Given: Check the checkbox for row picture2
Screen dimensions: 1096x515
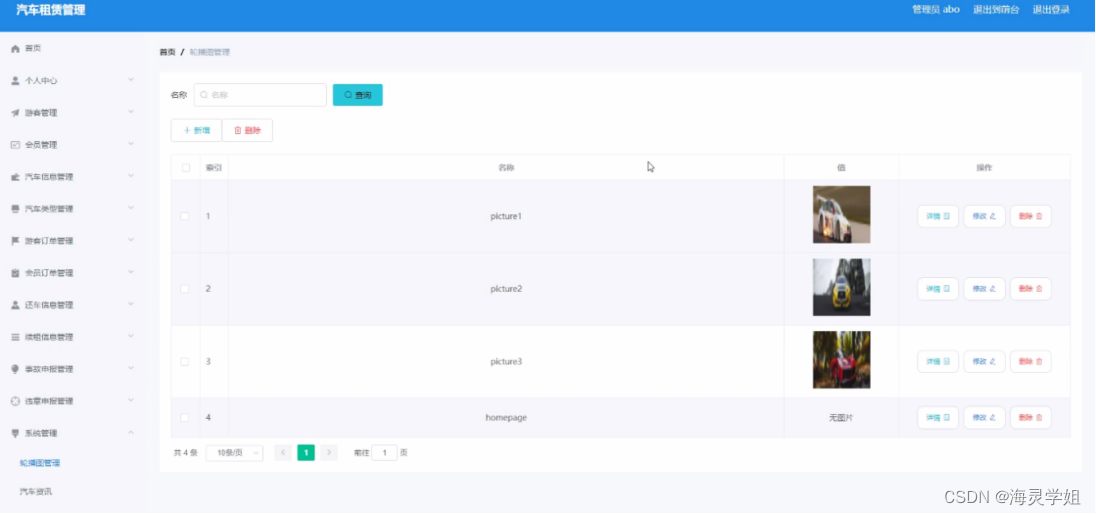Looking at the screenshot, I should 185,289.
